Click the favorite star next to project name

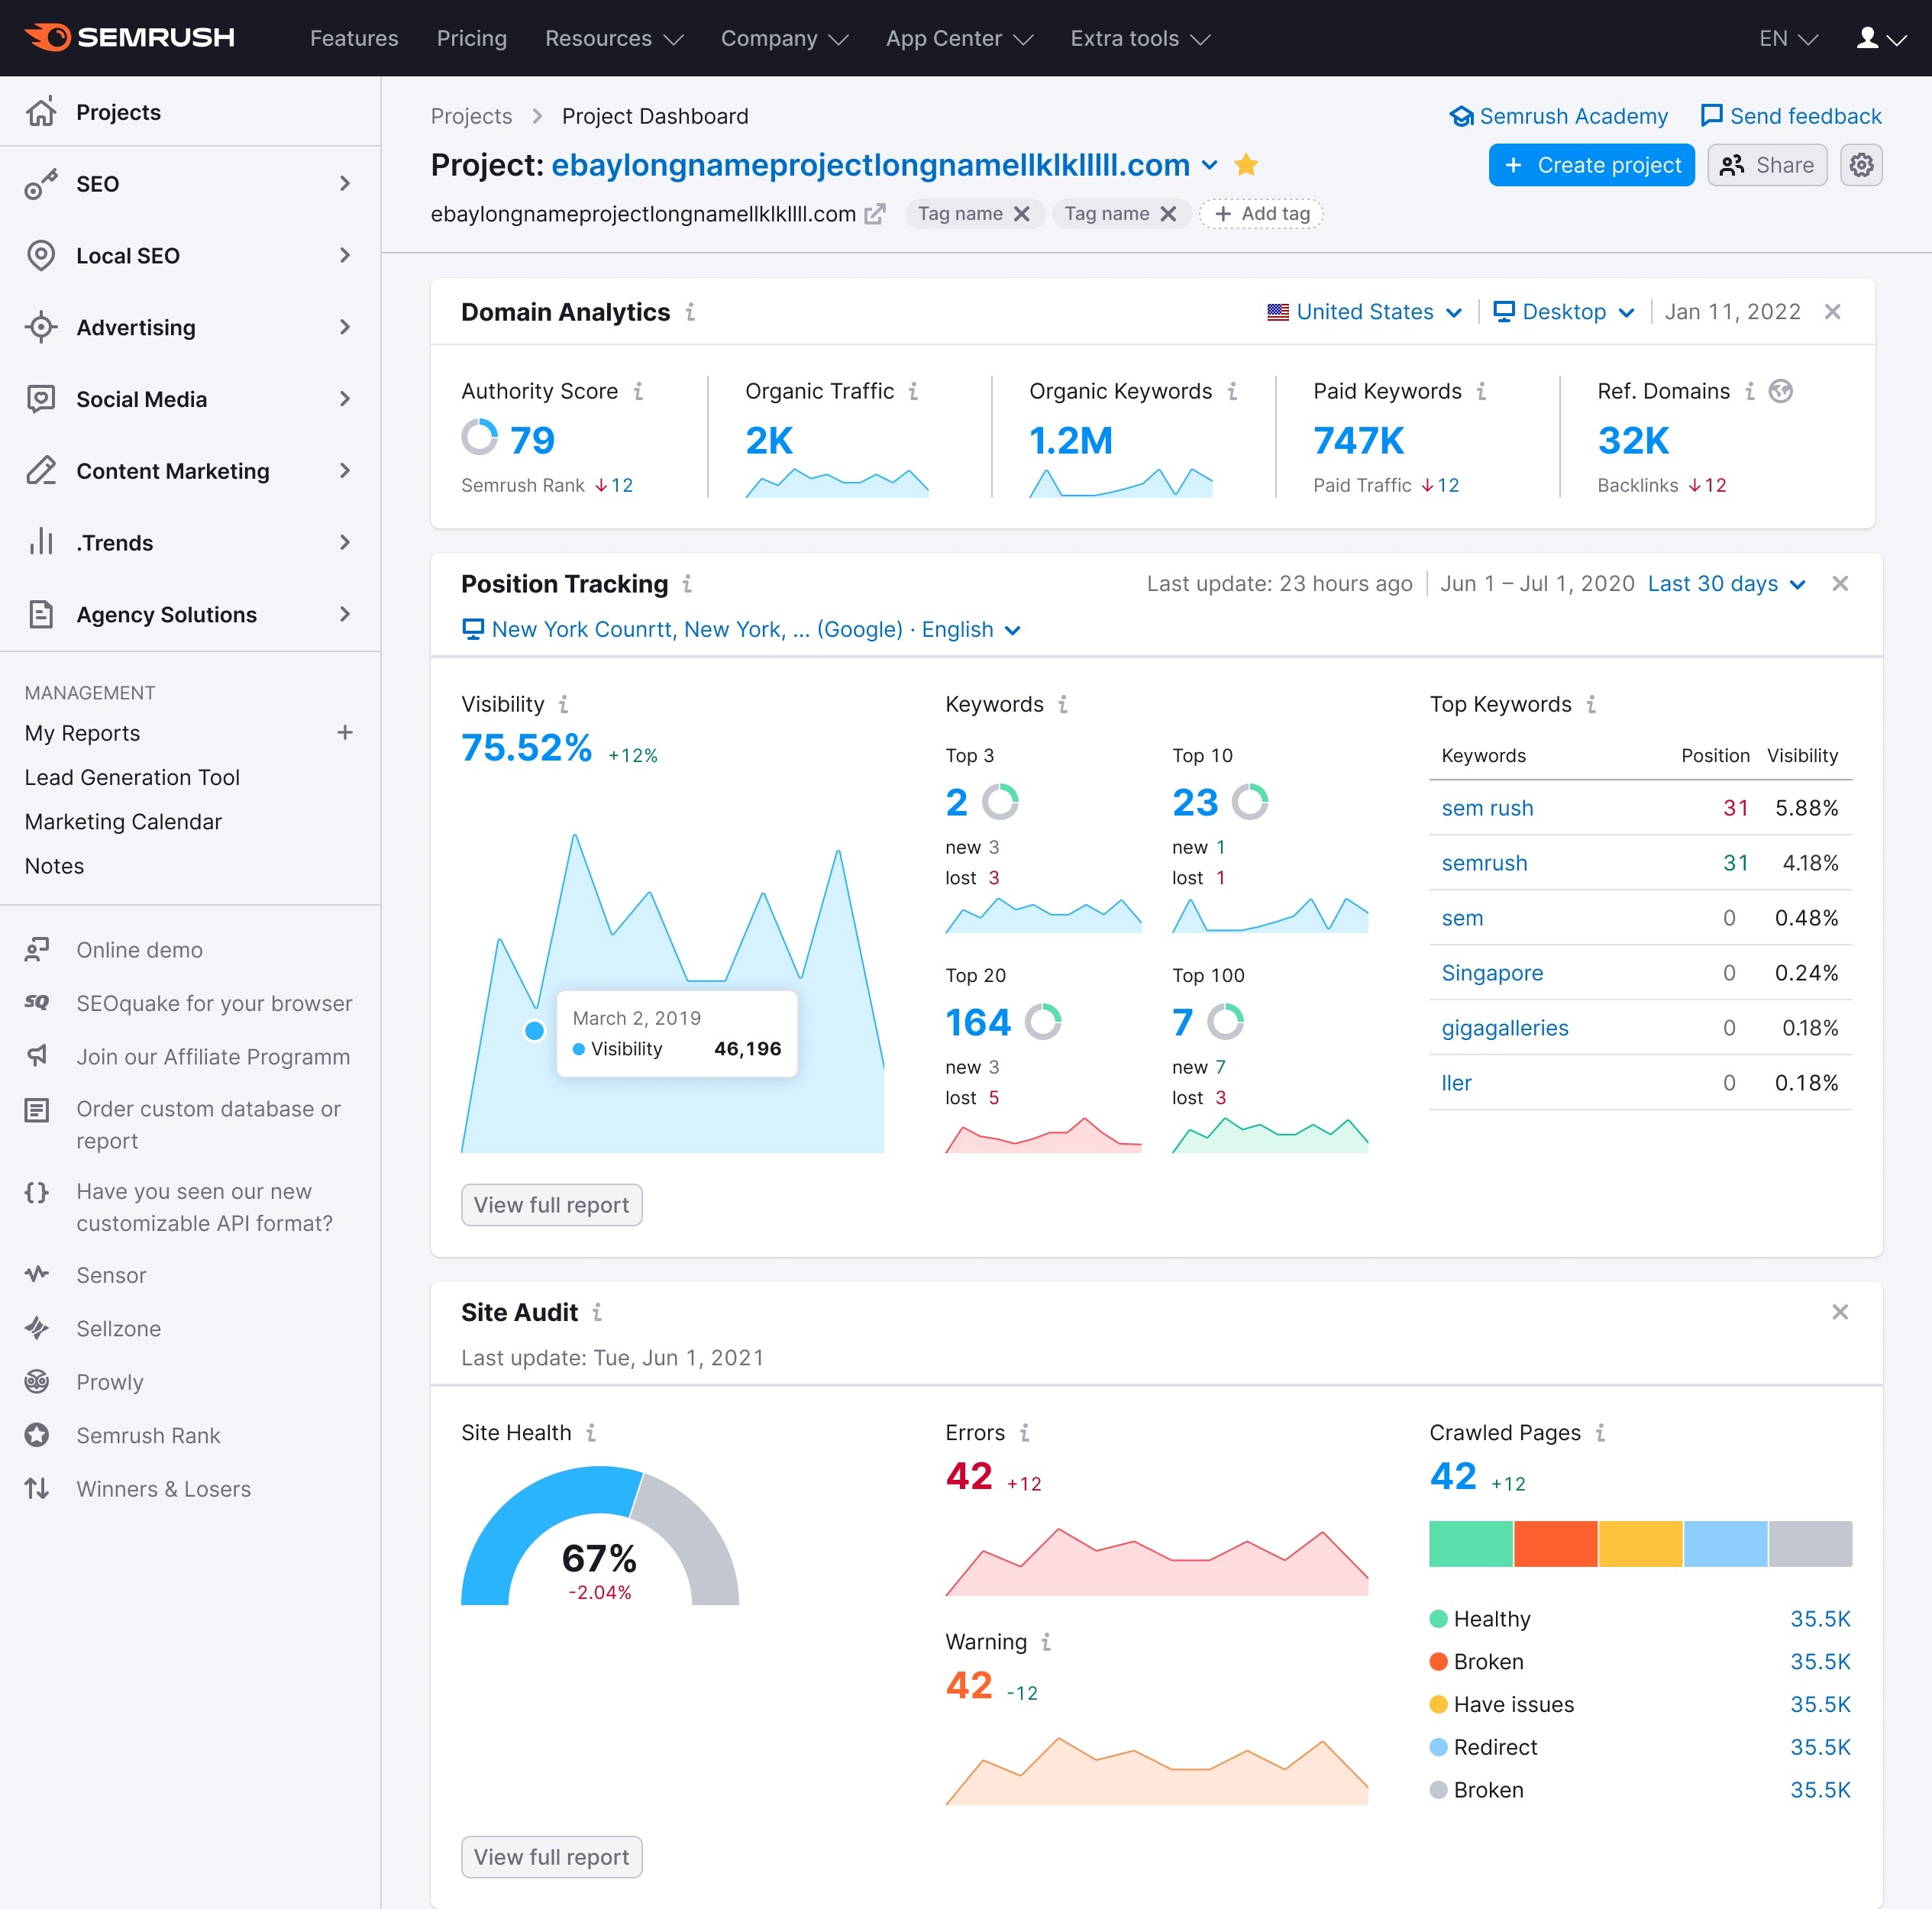[1246, 165]
